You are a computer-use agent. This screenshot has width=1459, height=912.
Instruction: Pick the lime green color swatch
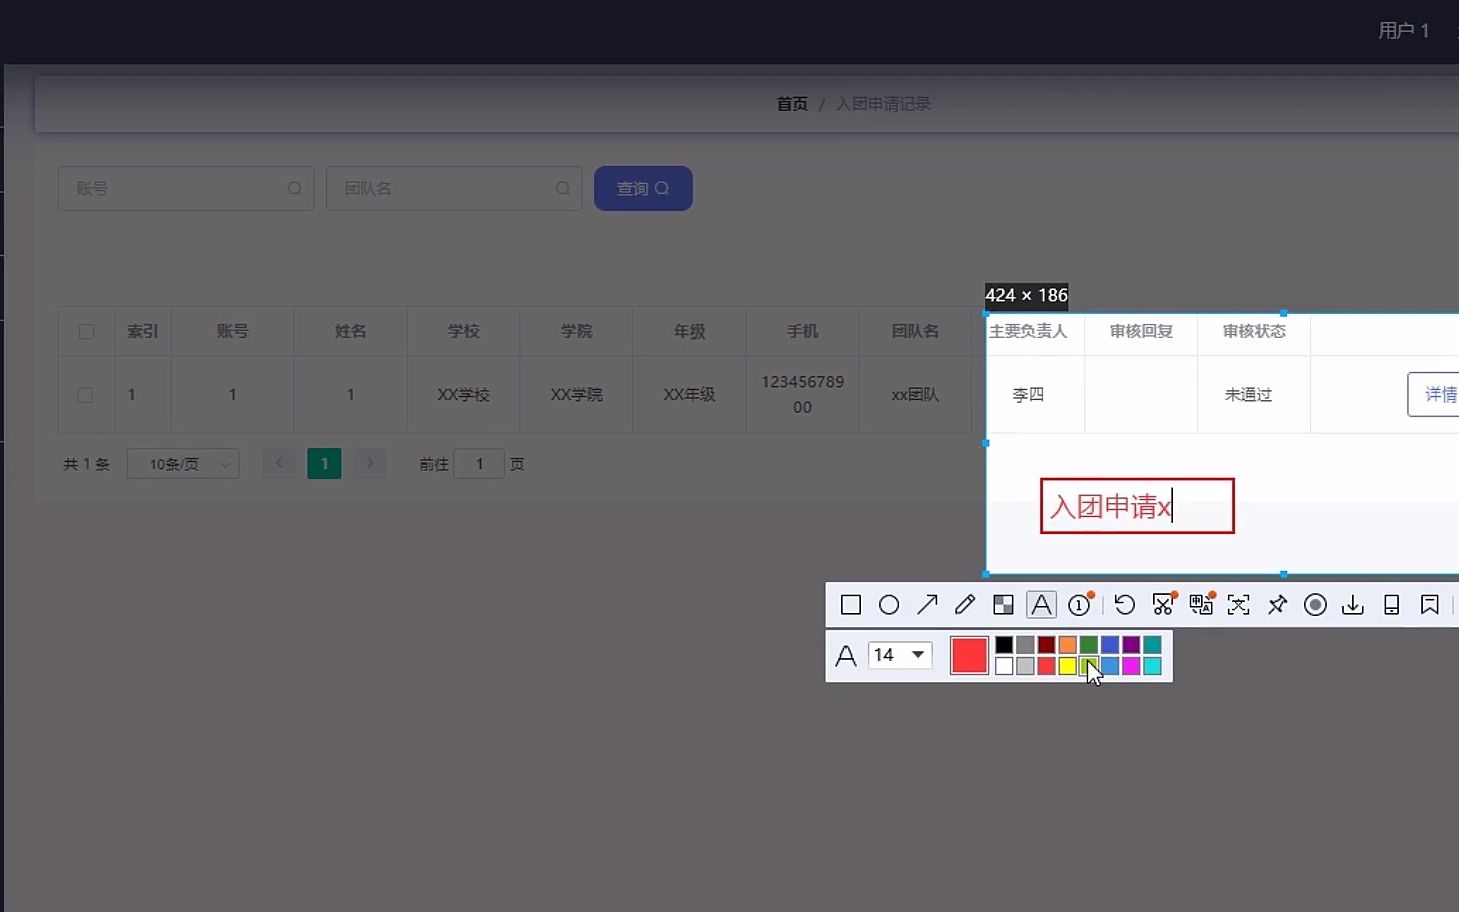tap(1088, 666)
